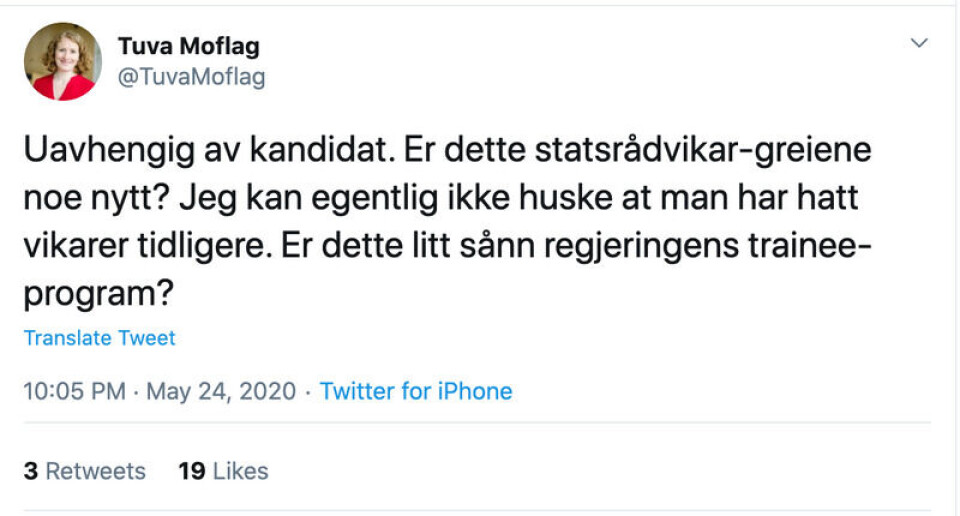
Task: Open the Twitter for iPhone source link
Action: coord(416,391)
